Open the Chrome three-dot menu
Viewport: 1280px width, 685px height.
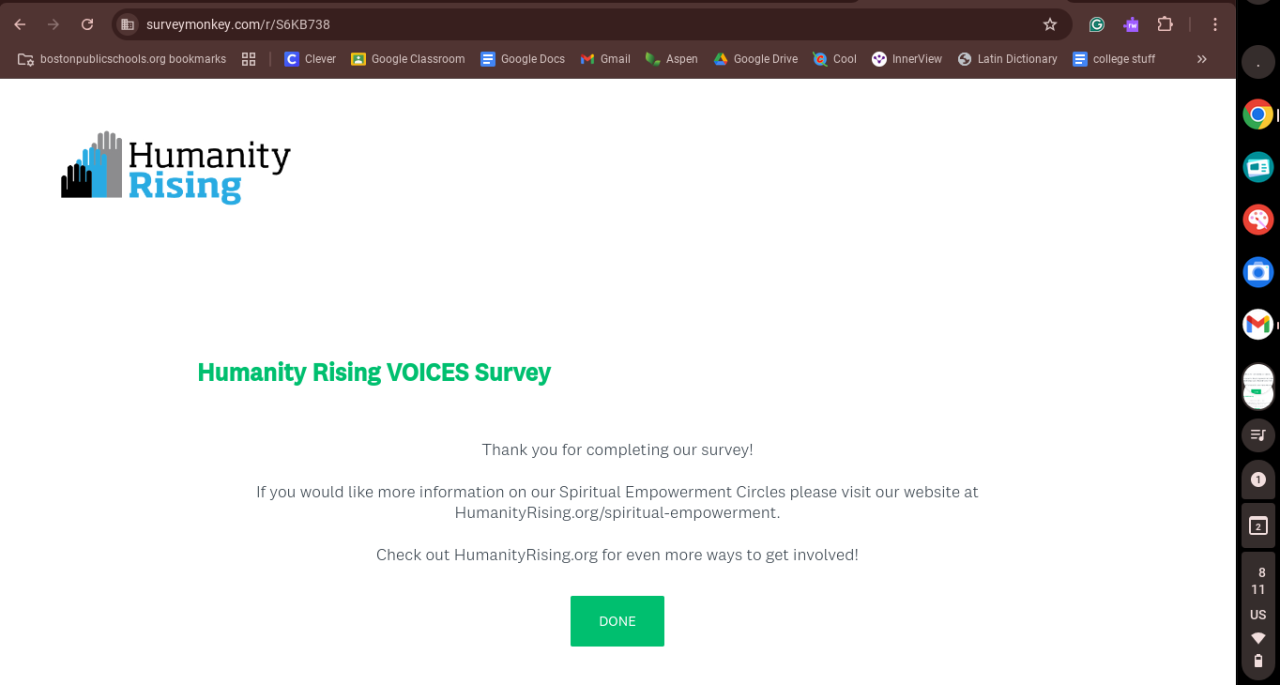(x=1216, y=24)
